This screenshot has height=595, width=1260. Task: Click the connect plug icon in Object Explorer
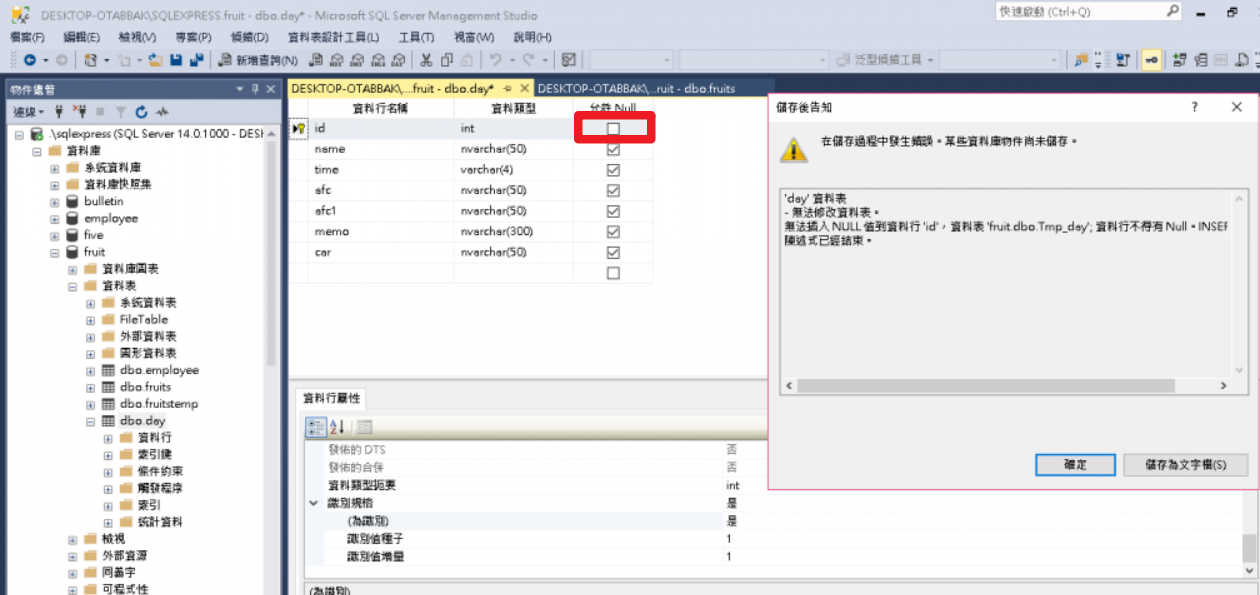[x=60, y=111]
